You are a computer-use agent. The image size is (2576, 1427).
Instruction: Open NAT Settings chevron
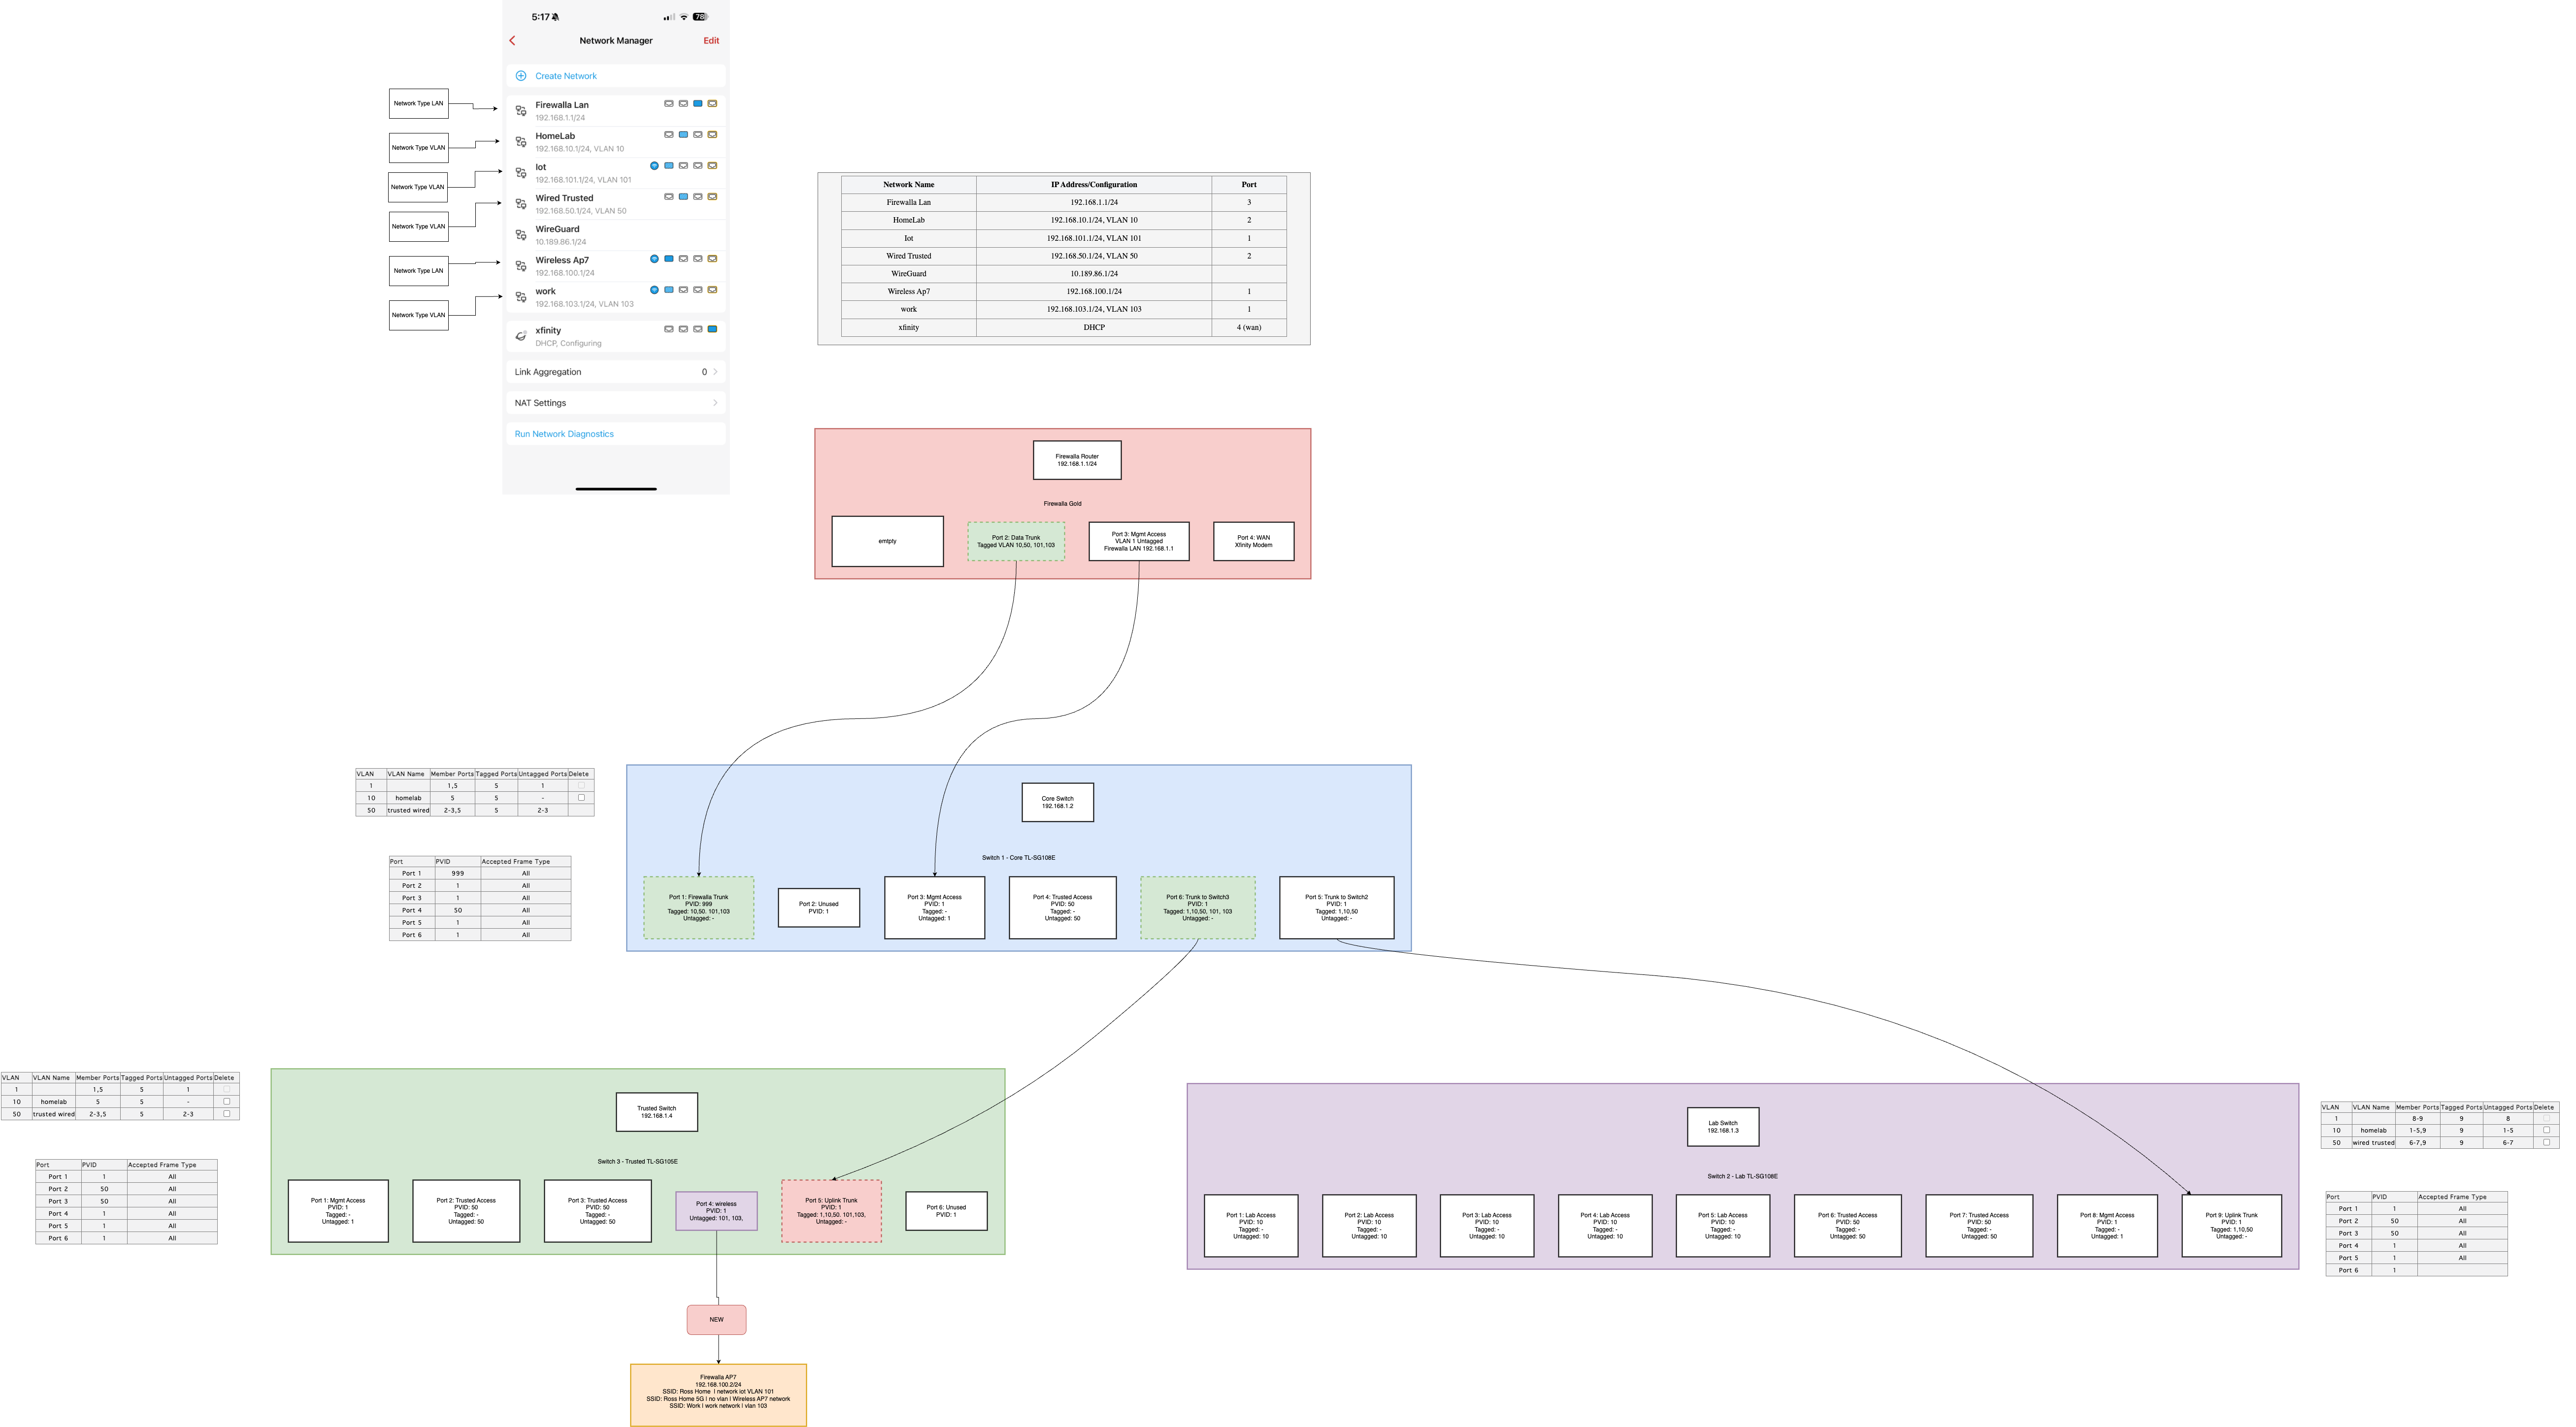[x=715, y=403]
